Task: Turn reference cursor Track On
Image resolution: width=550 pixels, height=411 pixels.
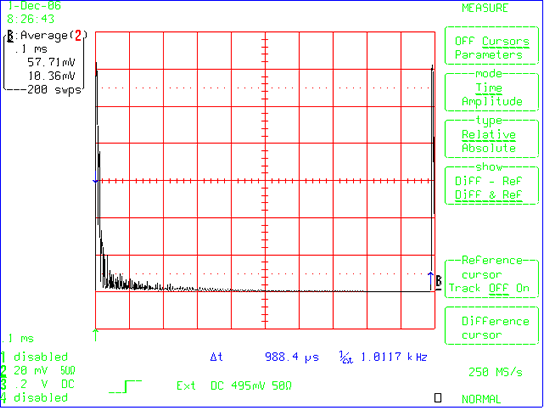Action: [522, 288]
